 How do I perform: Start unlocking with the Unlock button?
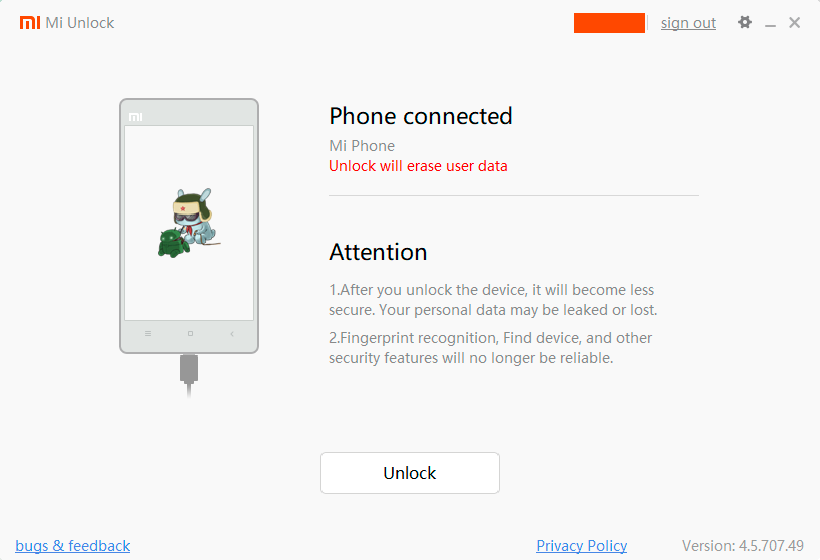[409, 473]
